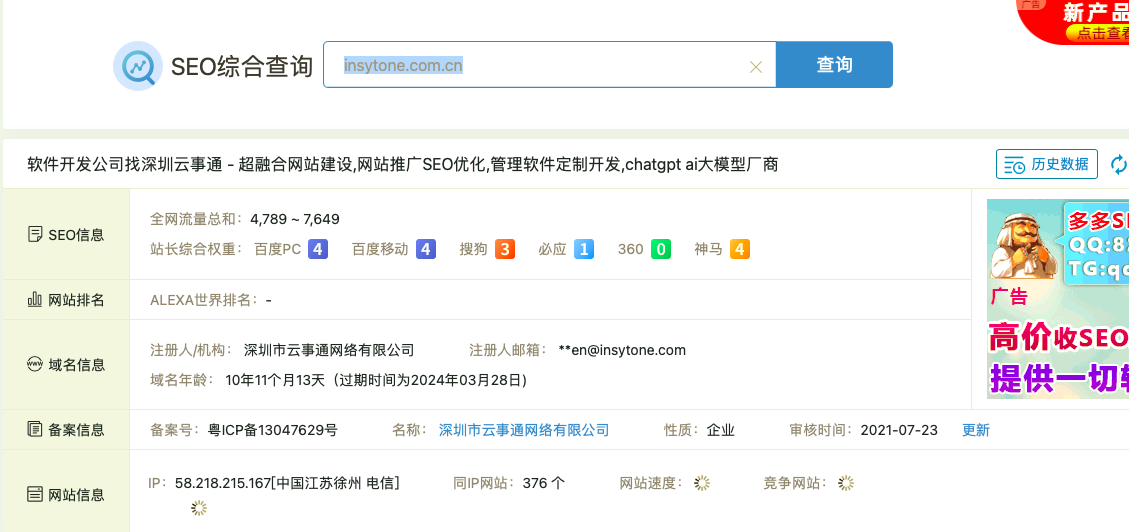Open the 历史数据 history button
The width and height of the screenshot is (1129, 532).
(1047, 164)
